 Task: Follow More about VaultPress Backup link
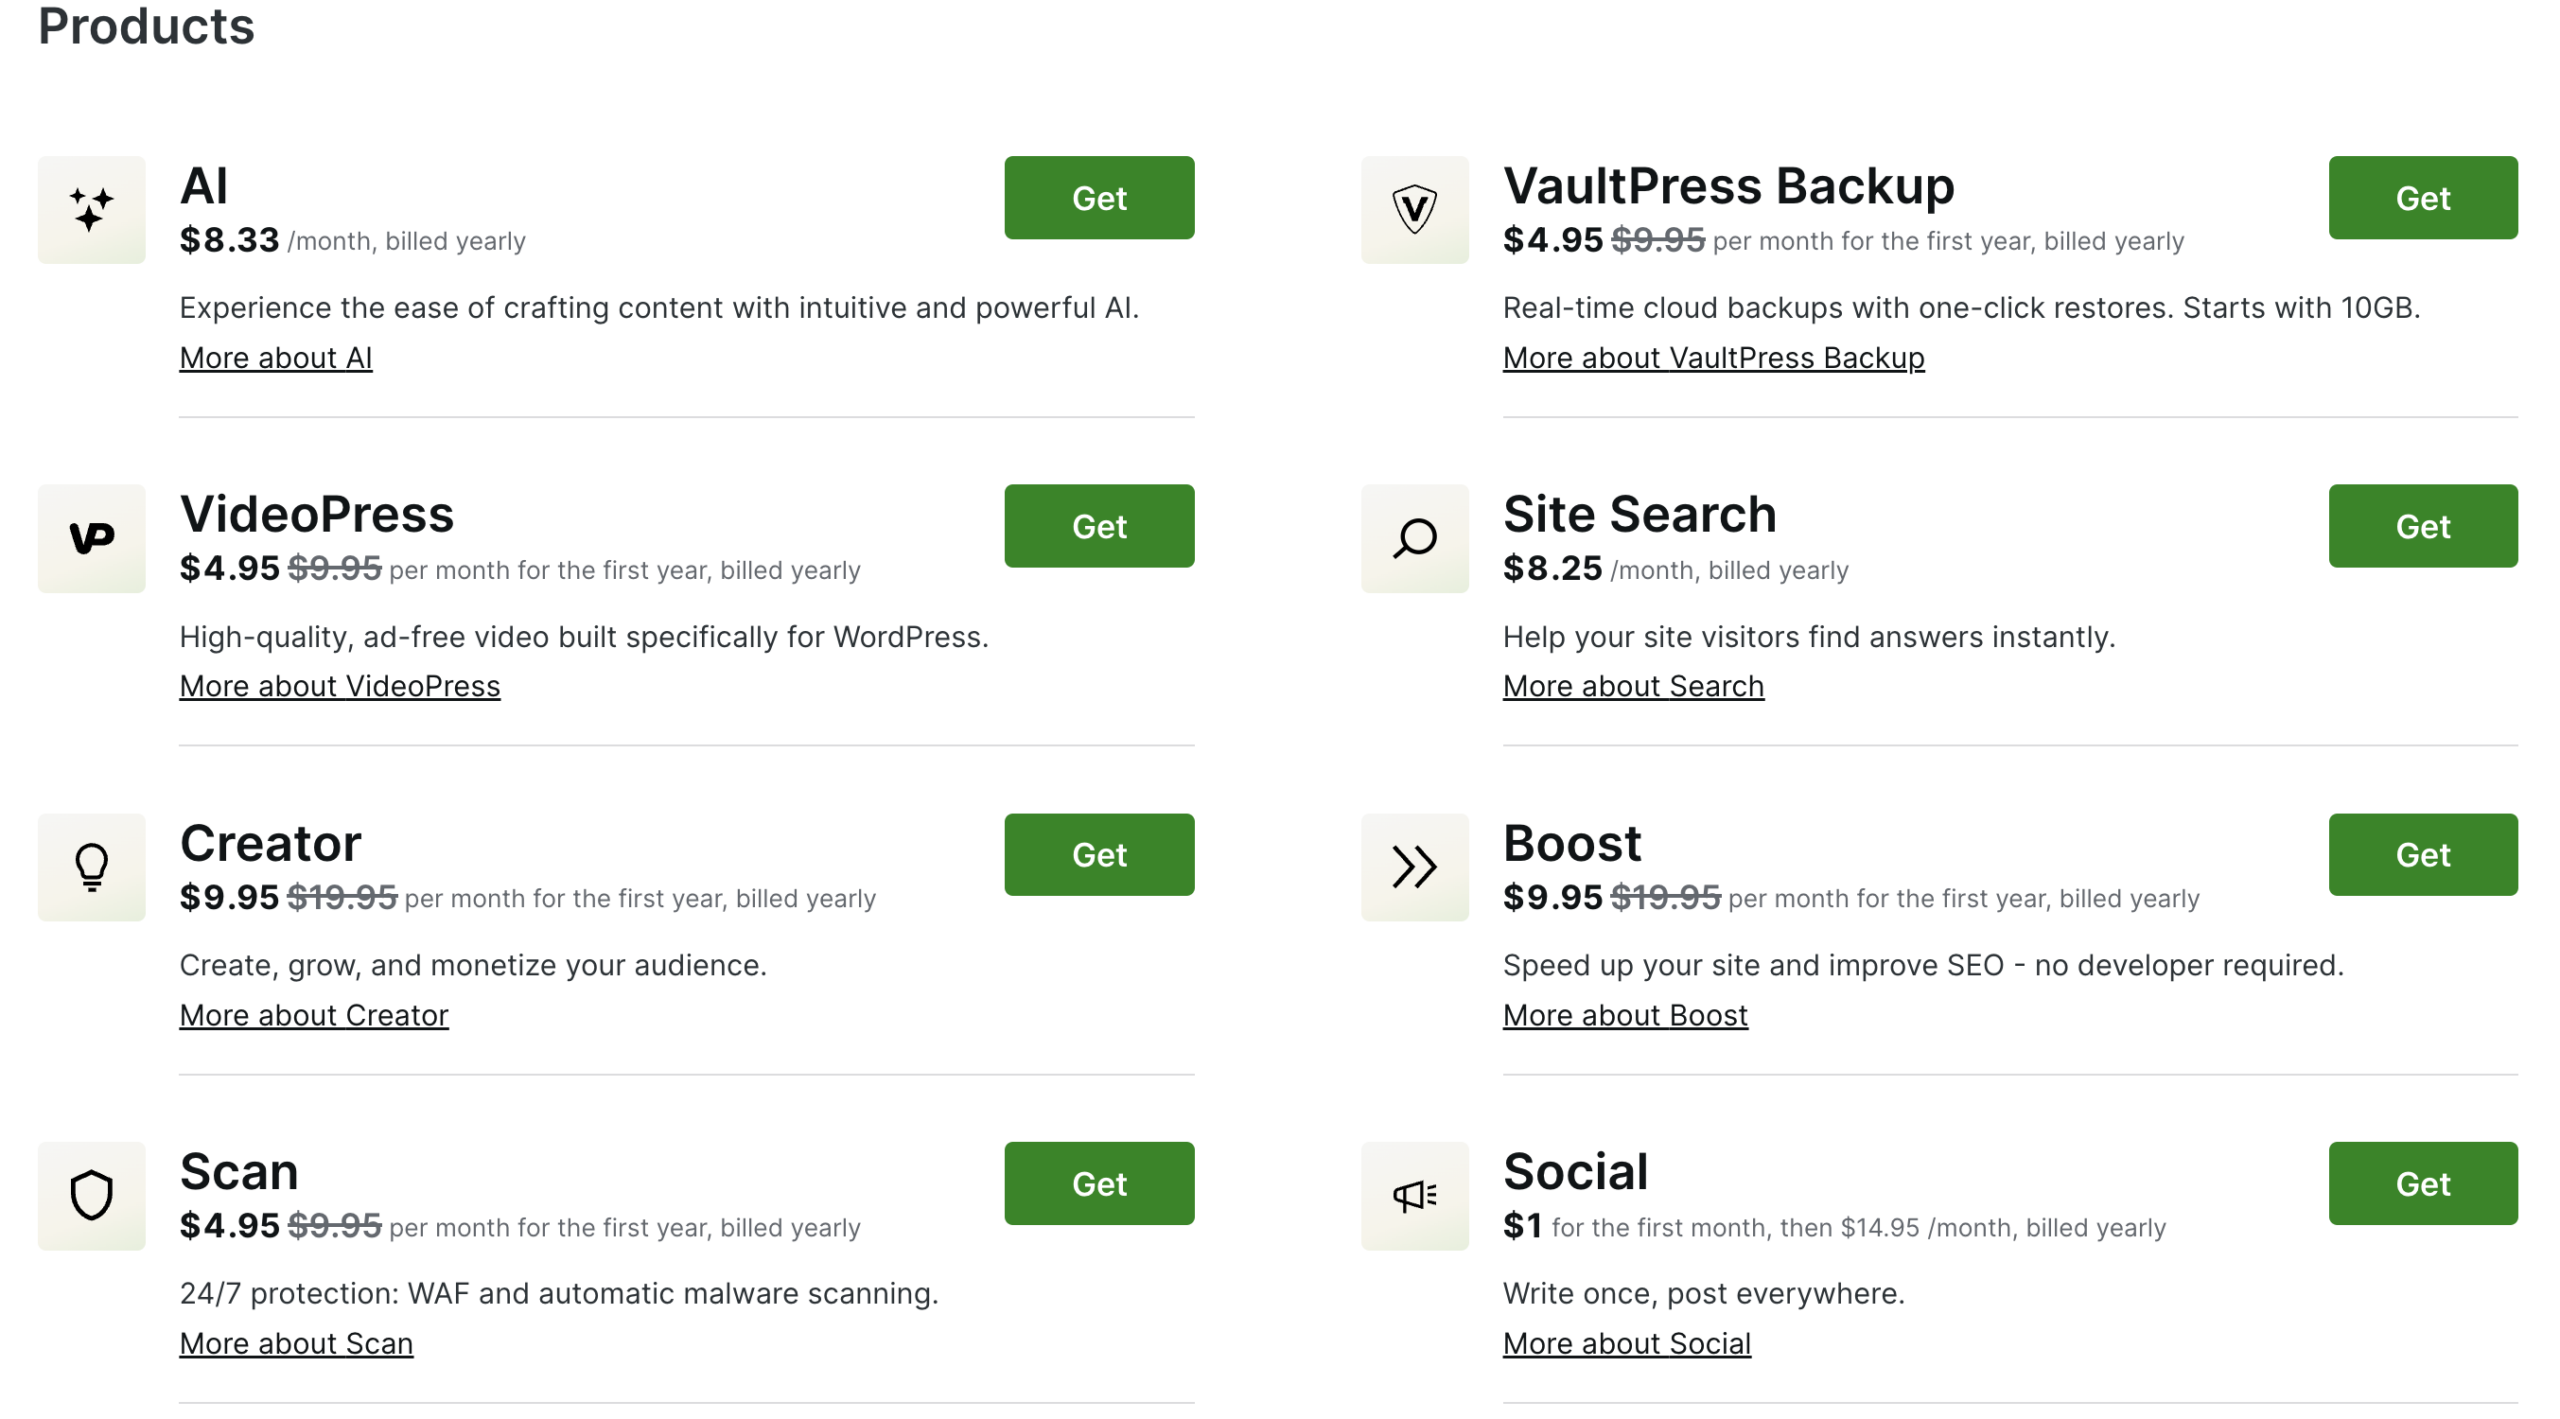[x=1712, y=358]
